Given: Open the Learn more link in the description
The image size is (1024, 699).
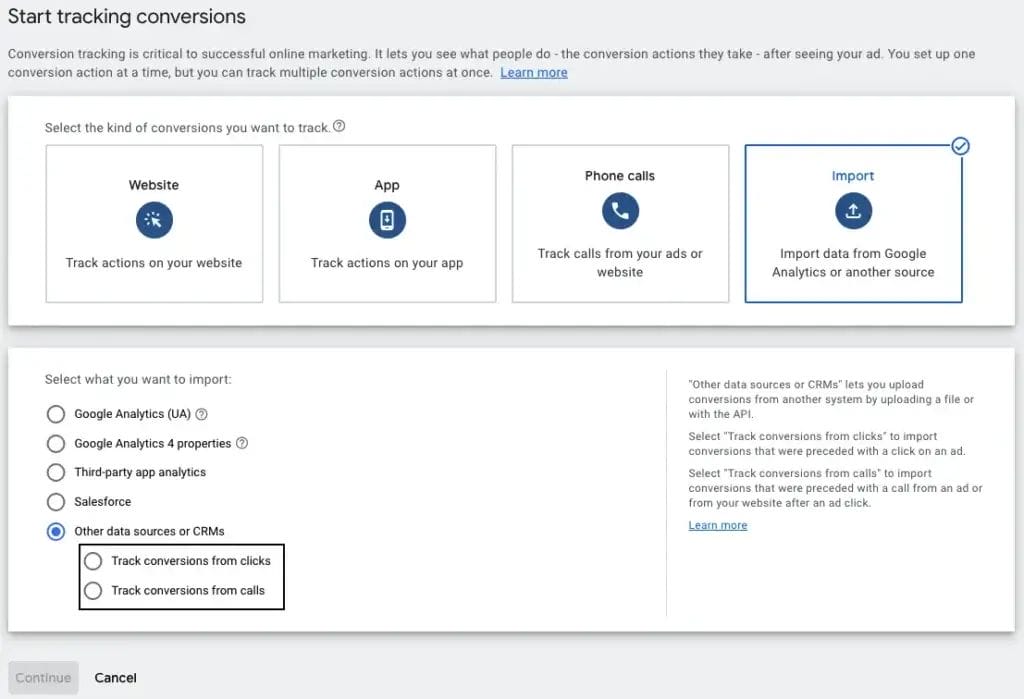Looking at the screenshot, I should coord(533,72).
